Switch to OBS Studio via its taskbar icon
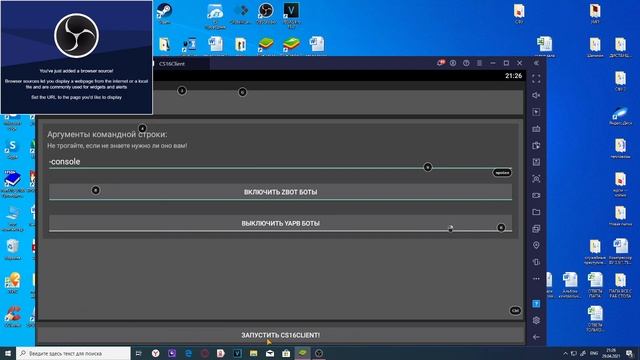This screenshot has height=360, width=640. click(319, 353)
